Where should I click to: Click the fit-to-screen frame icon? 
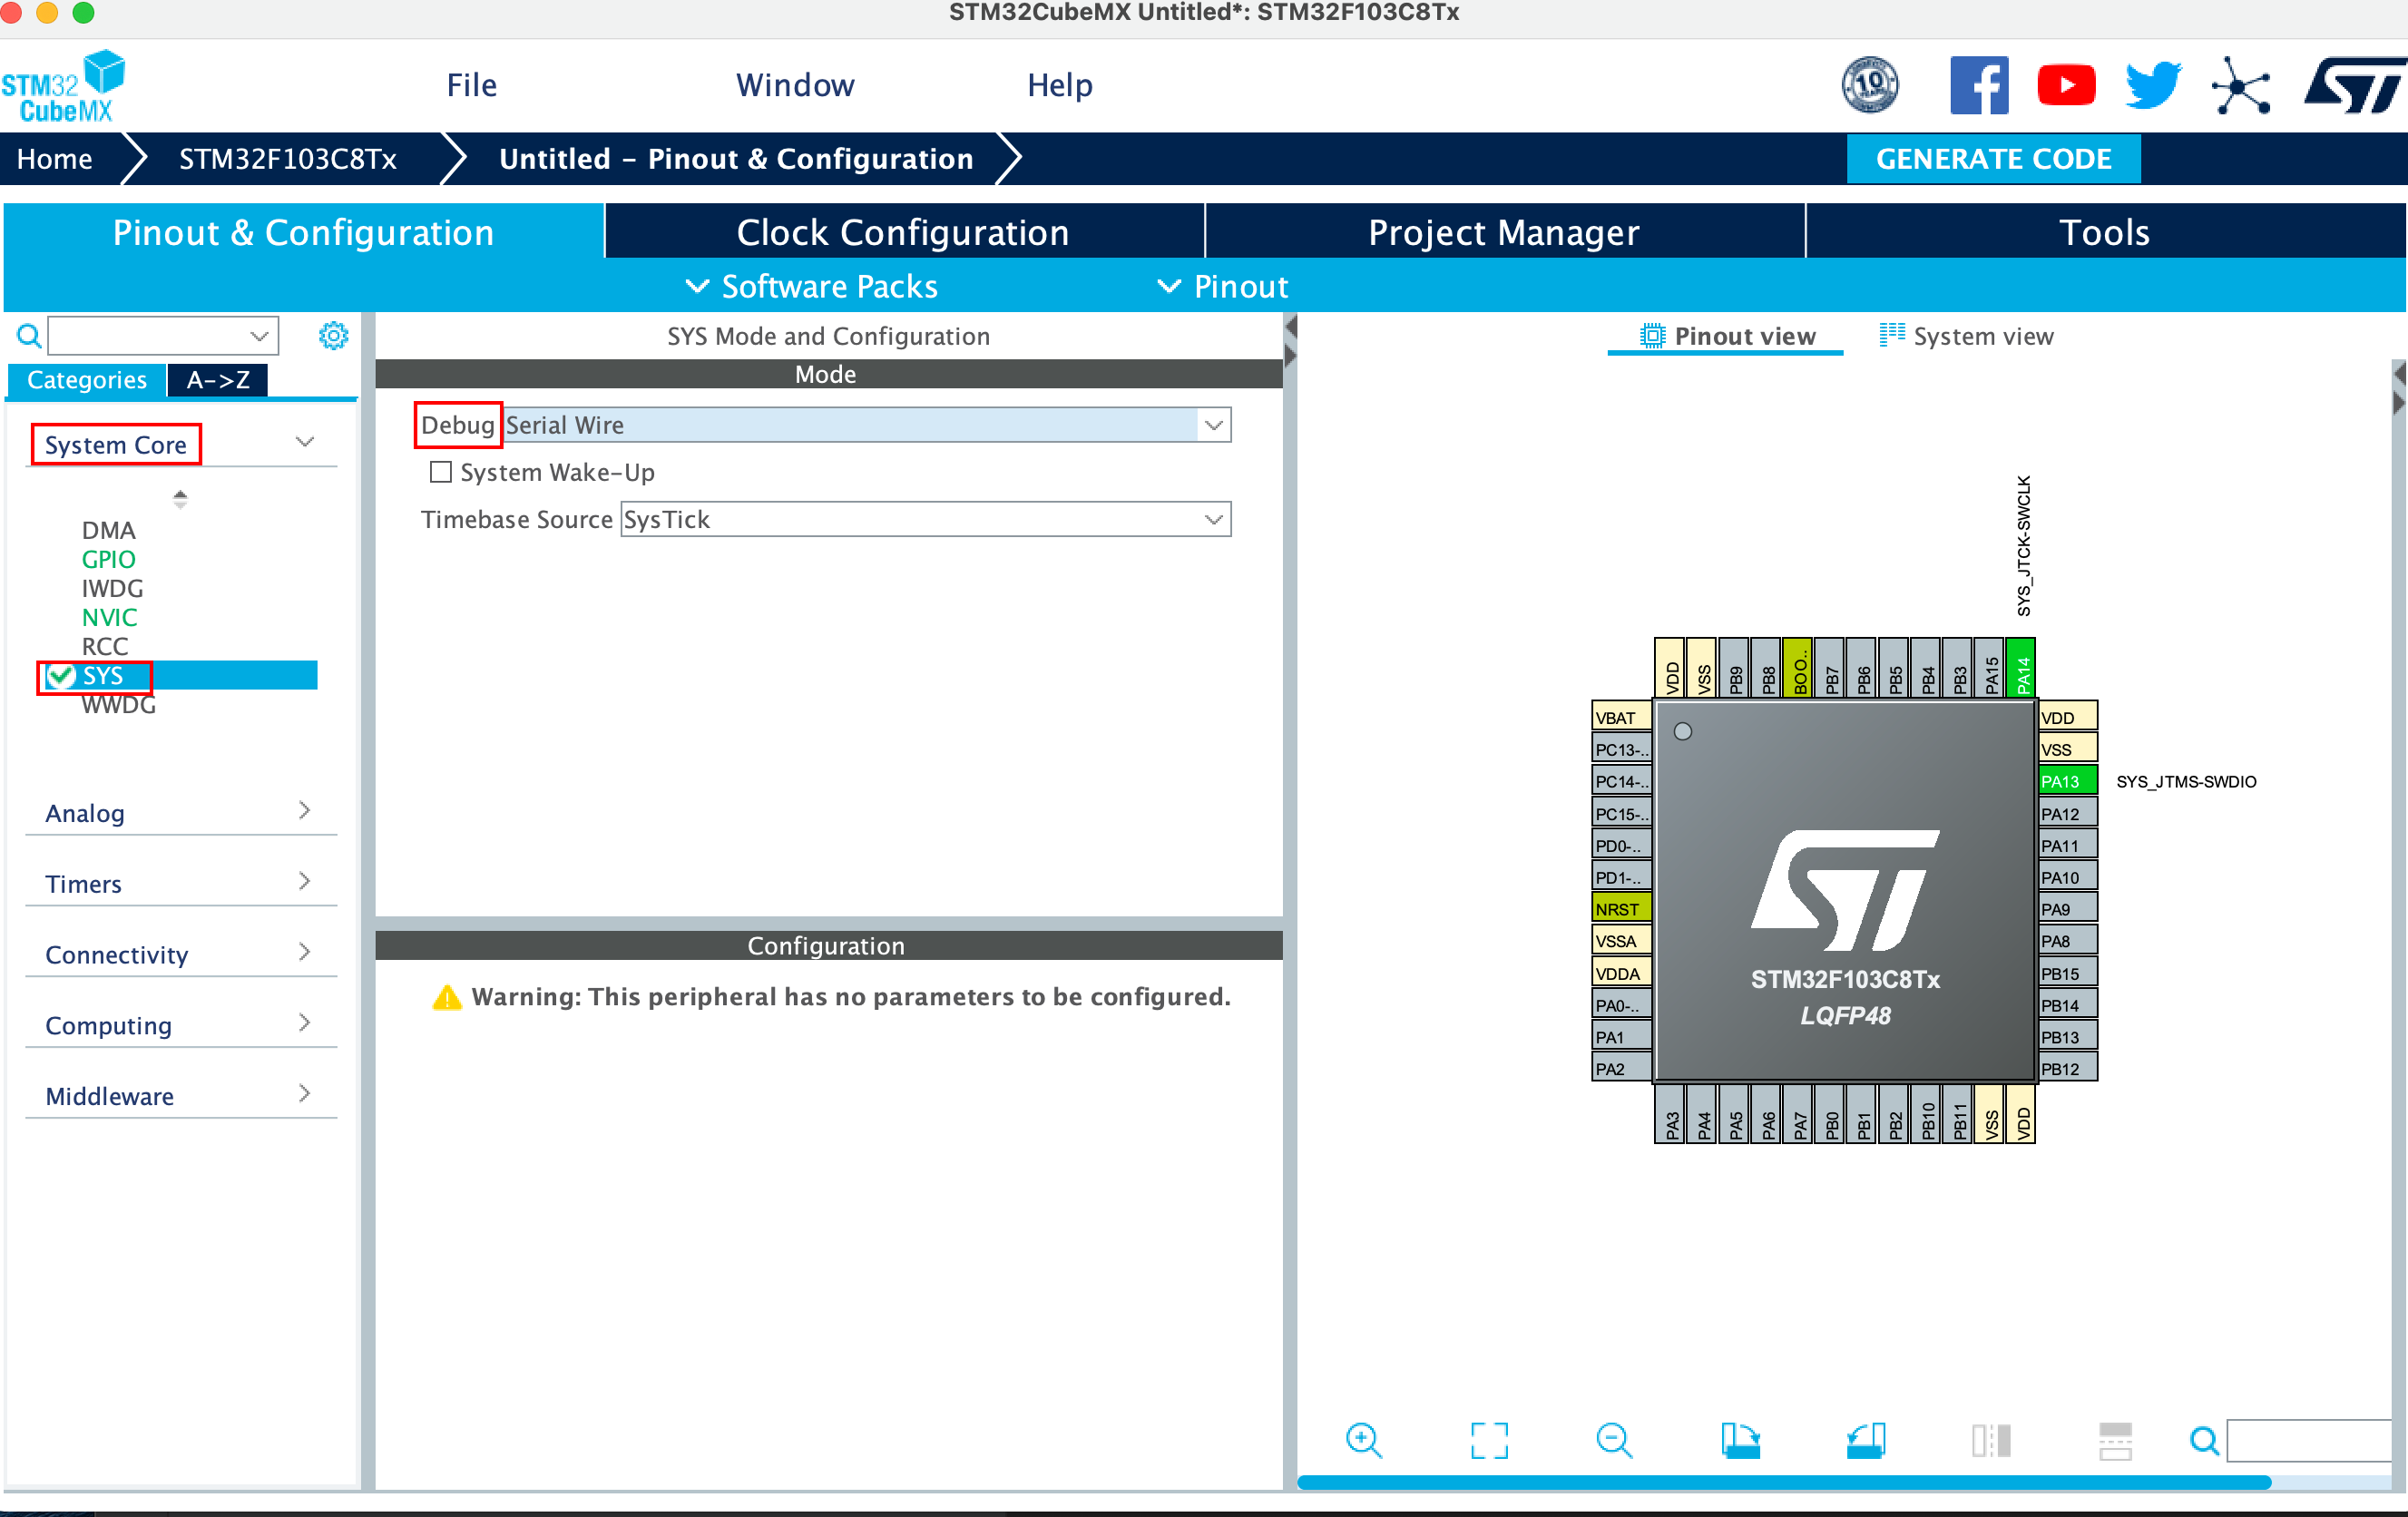click(1489, 1441)
